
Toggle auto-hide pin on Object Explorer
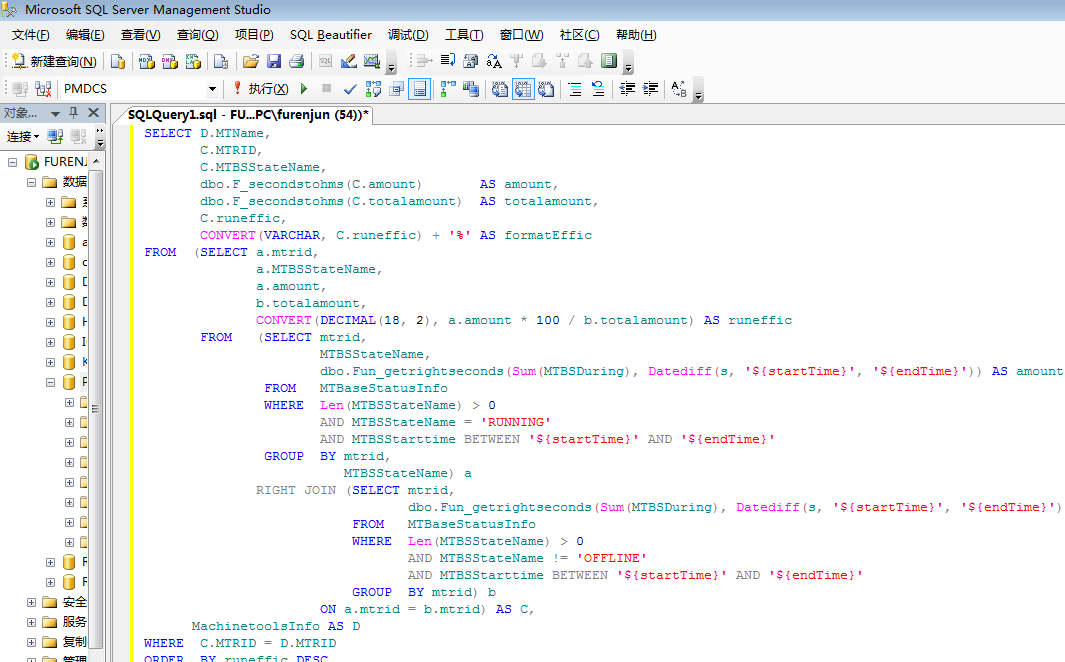tap(73, 113)
